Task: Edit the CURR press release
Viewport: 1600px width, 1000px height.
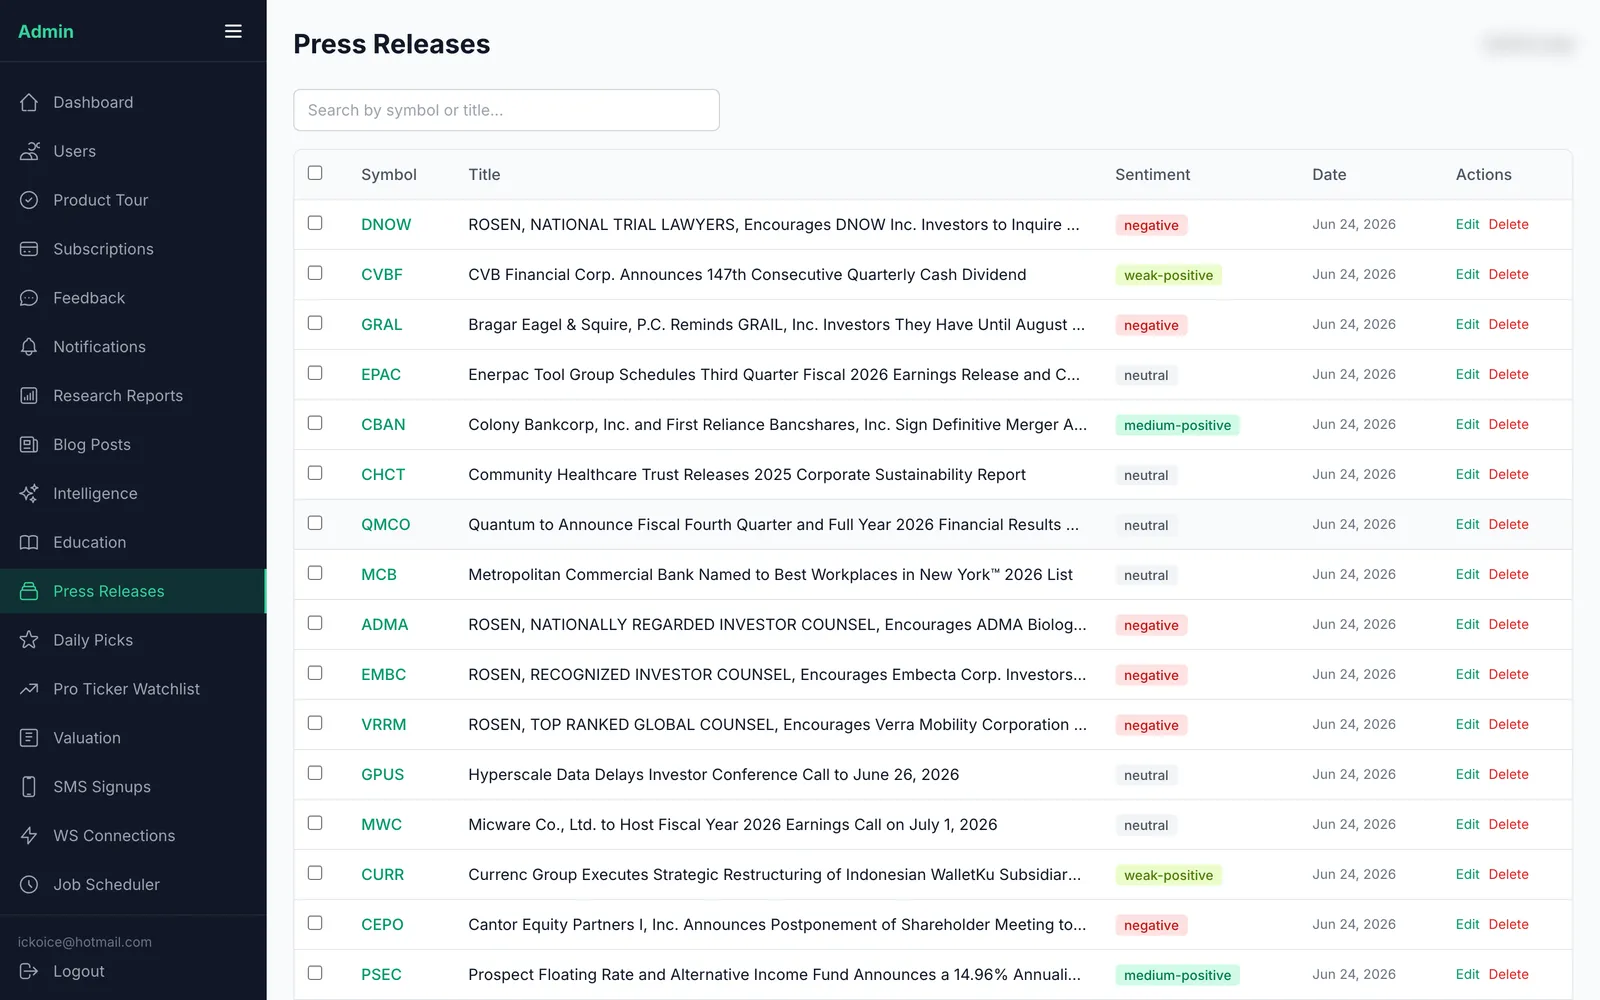Action: point(1467,874)
